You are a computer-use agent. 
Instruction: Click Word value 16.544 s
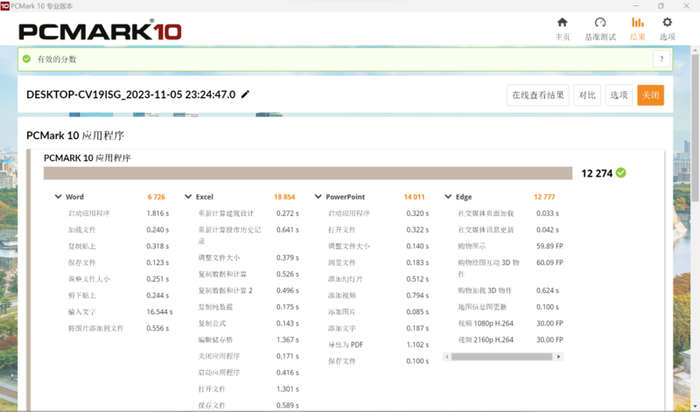159,312
